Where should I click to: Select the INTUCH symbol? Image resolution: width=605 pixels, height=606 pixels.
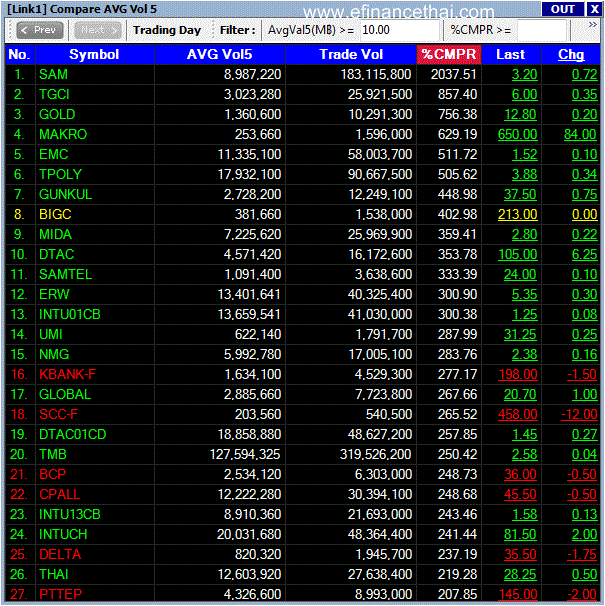(x=63, y=535)
